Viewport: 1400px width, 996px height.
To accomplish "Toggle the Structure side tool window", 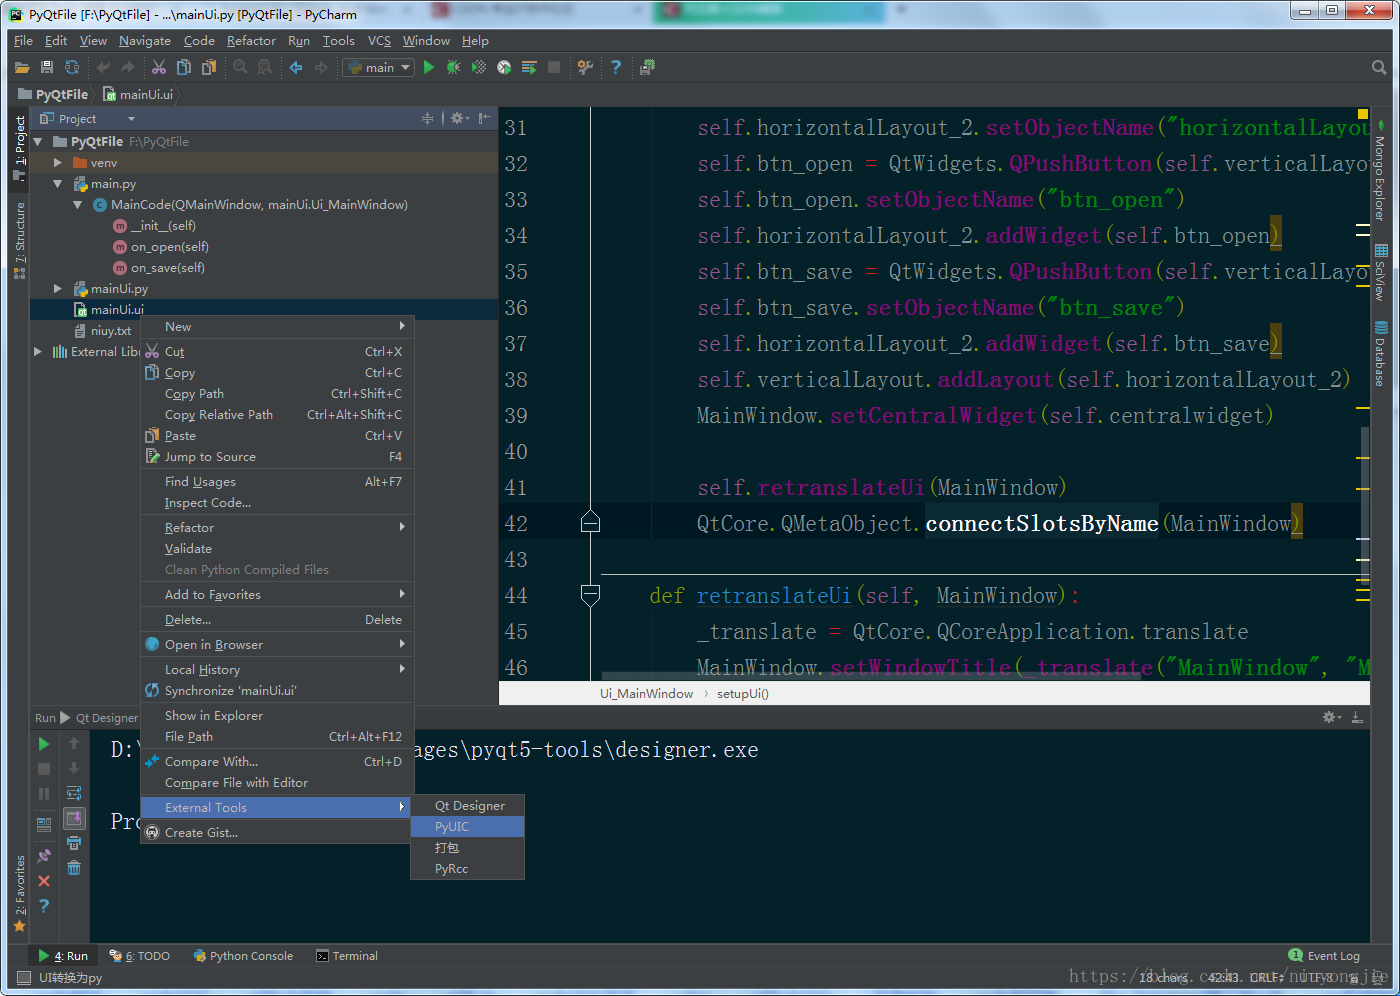I will [19, 241].
